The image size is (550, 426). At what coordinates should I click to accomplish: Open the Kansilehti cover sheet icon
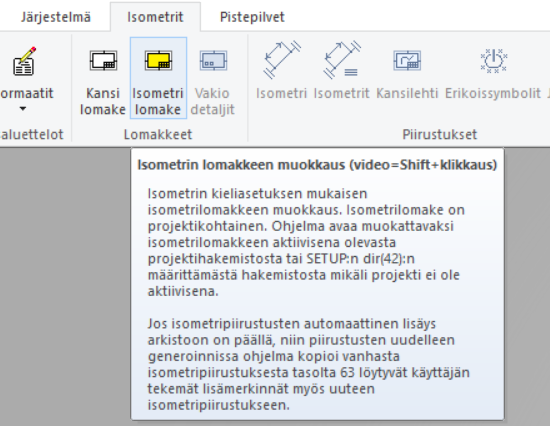point(407,61)
